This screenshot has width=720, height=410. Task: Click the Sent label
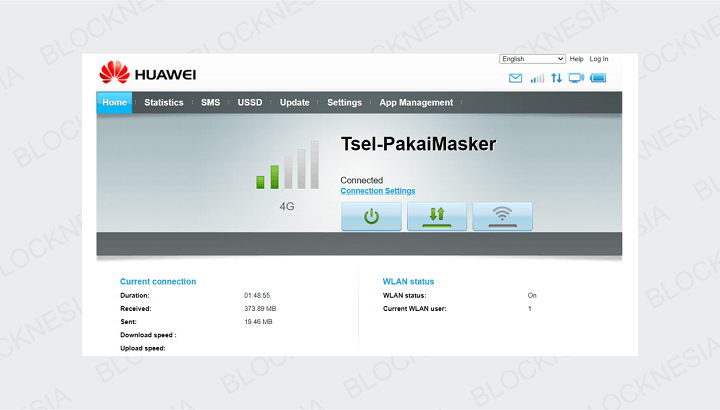[x=128, y=321]
